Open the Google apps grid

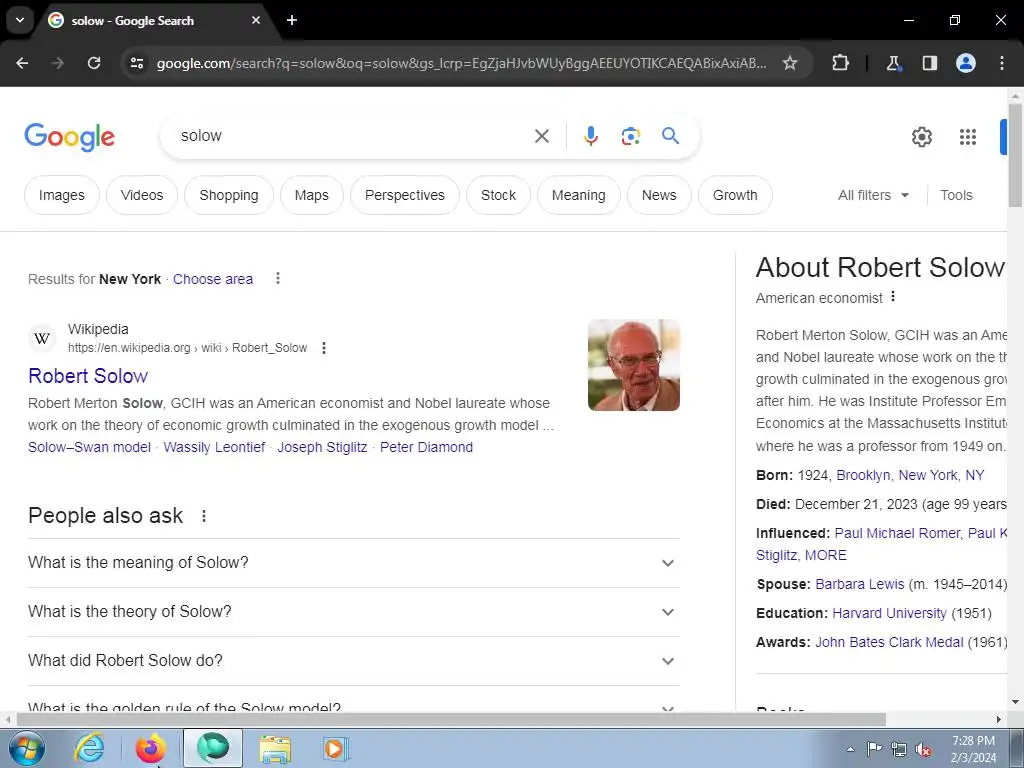(x=968, y=136)
